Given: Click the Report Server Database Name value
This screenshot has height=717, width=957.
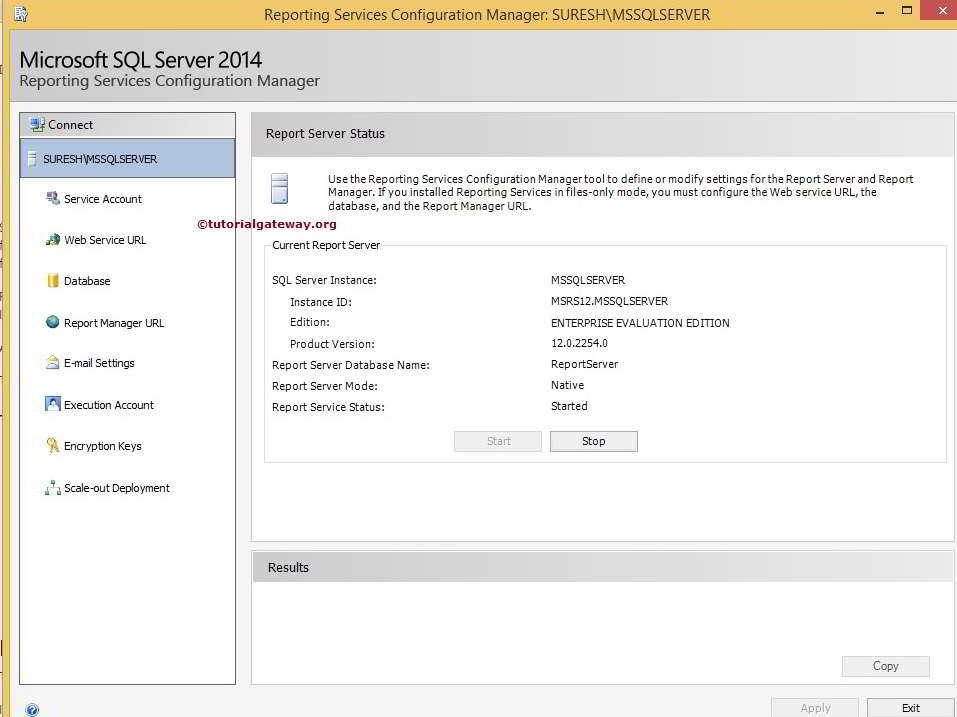Looking at the screenshot, I should (x=584, y=364).
